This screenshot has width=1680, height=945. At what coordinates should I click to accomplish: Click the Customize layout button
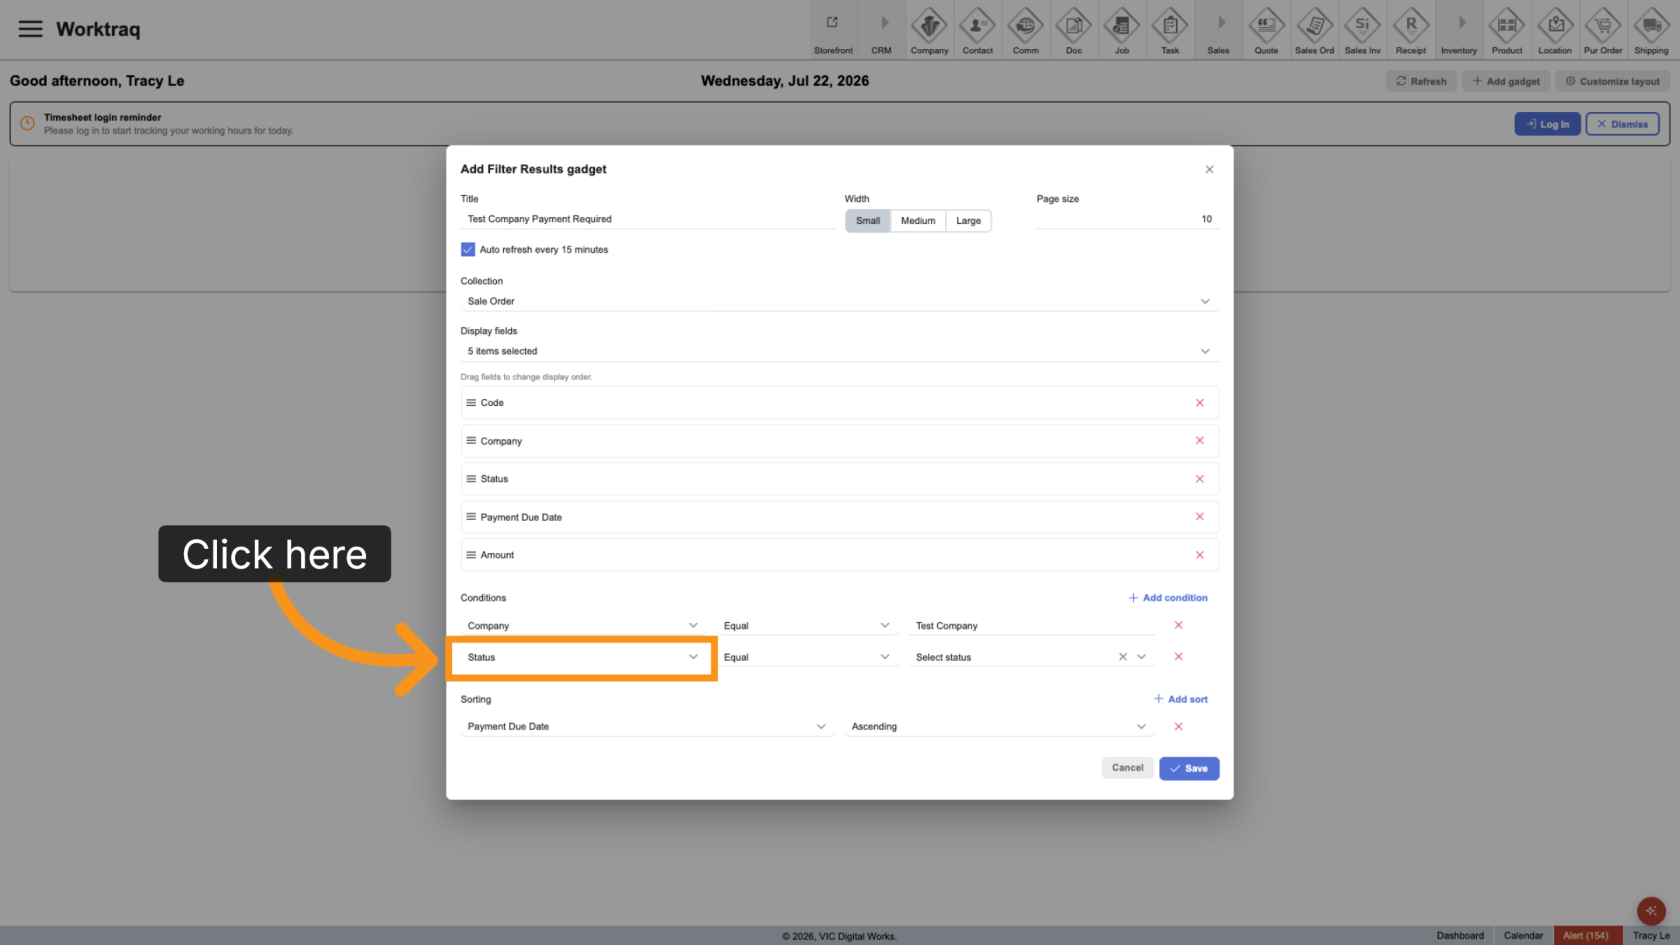coord(1612,81)
